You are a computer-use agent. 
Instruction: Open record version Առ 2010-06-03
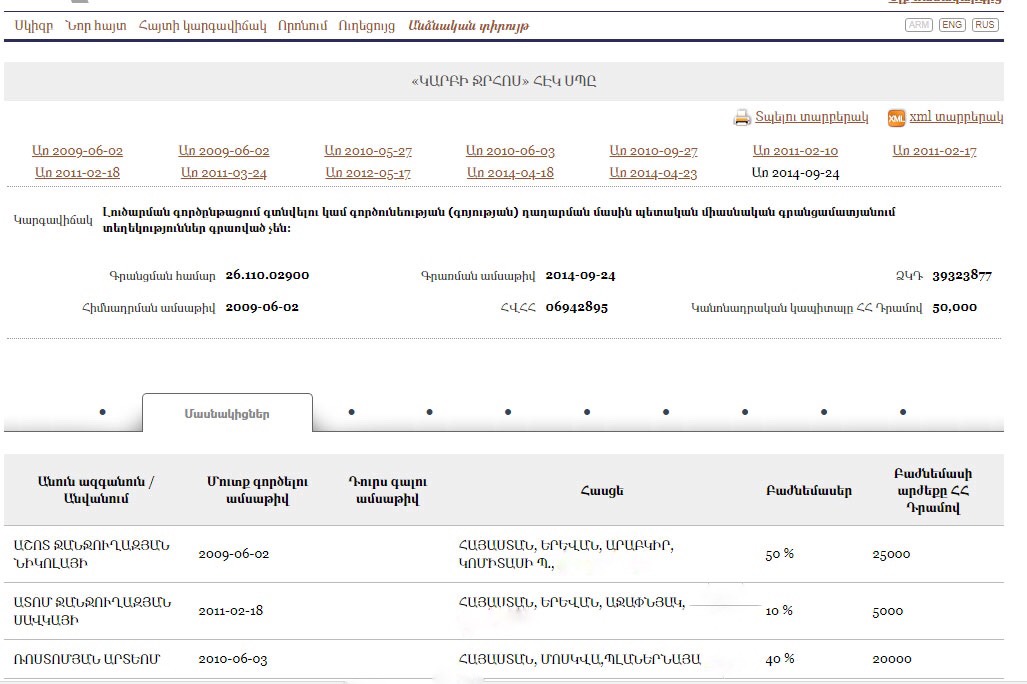[x=510, y=151]
